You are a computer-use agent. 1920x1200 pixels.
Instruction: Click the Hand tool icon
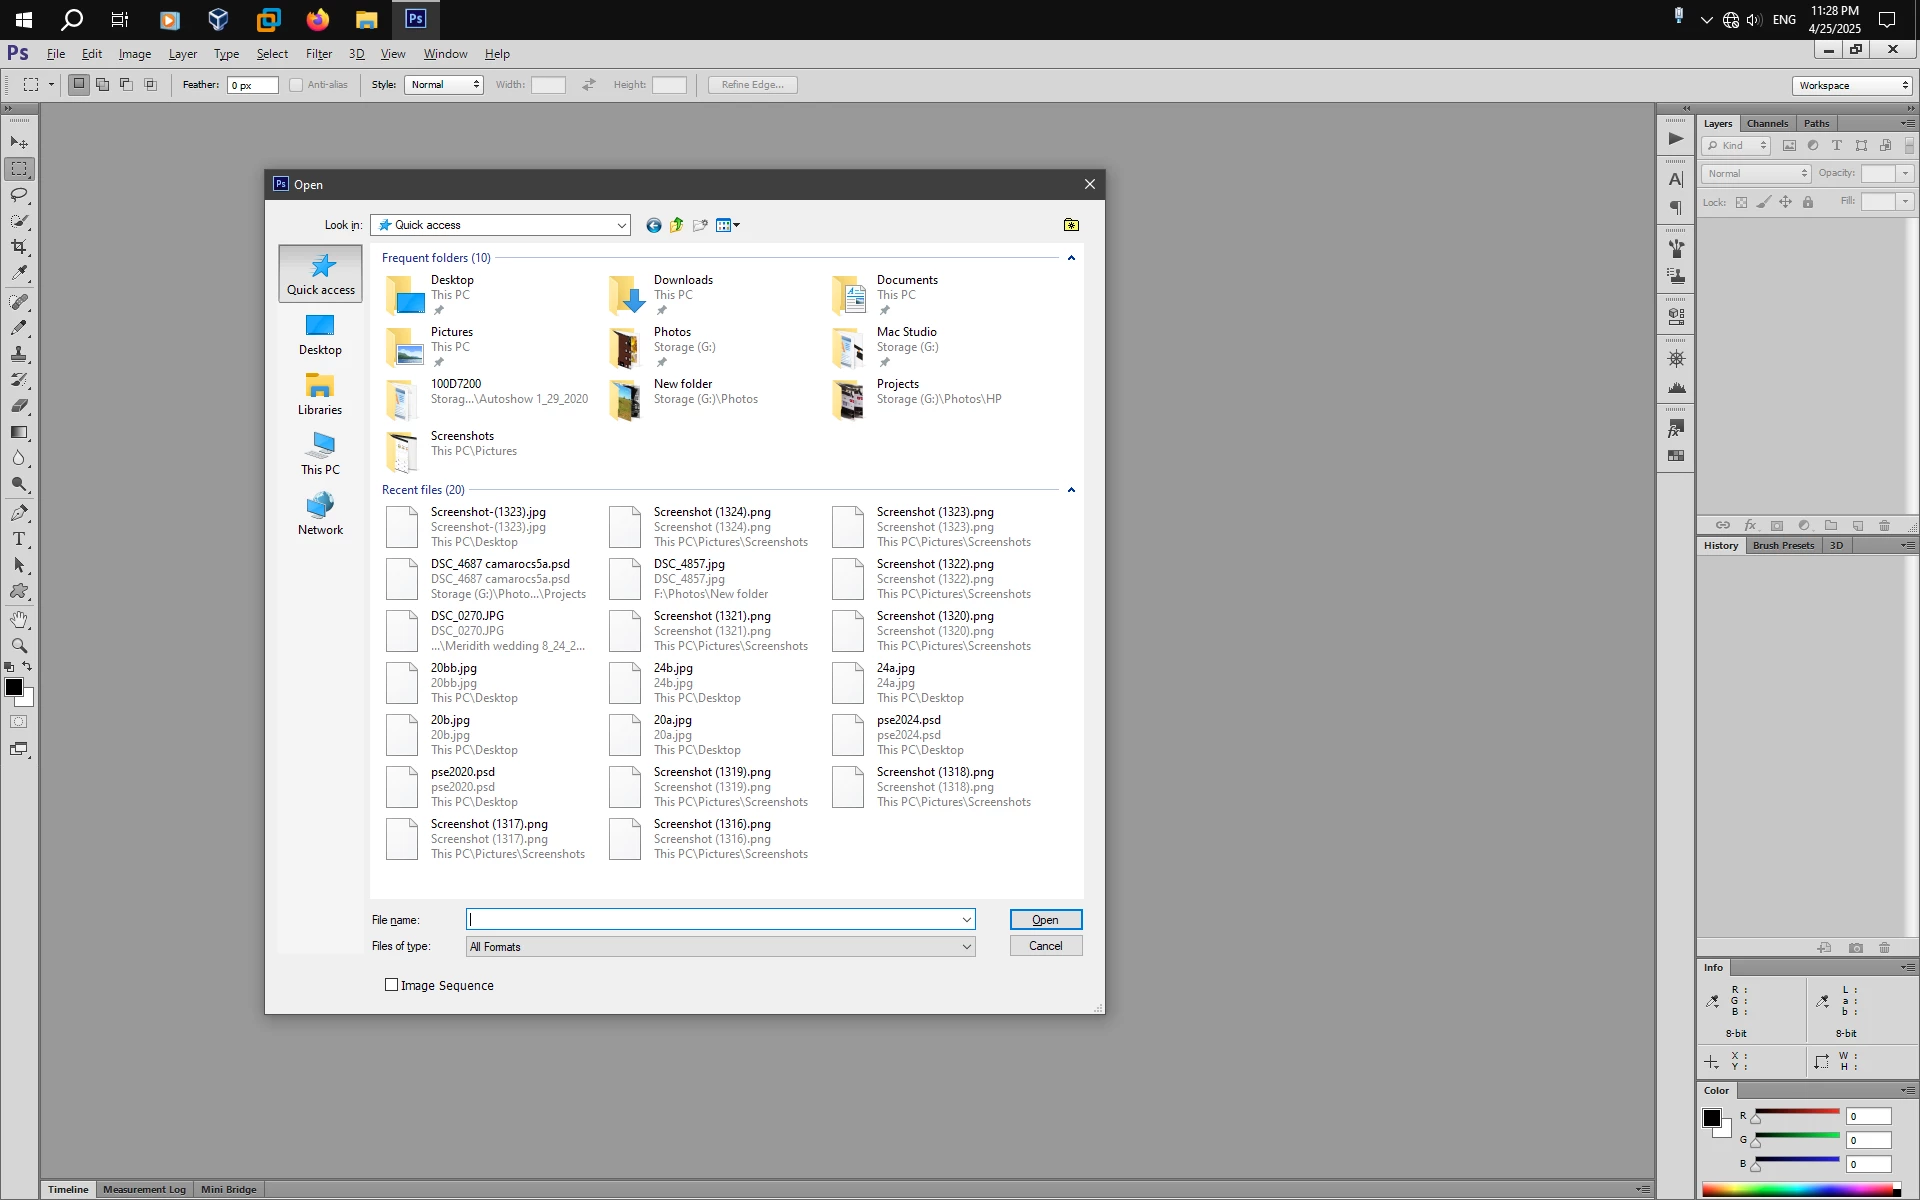tap(19, 620)
